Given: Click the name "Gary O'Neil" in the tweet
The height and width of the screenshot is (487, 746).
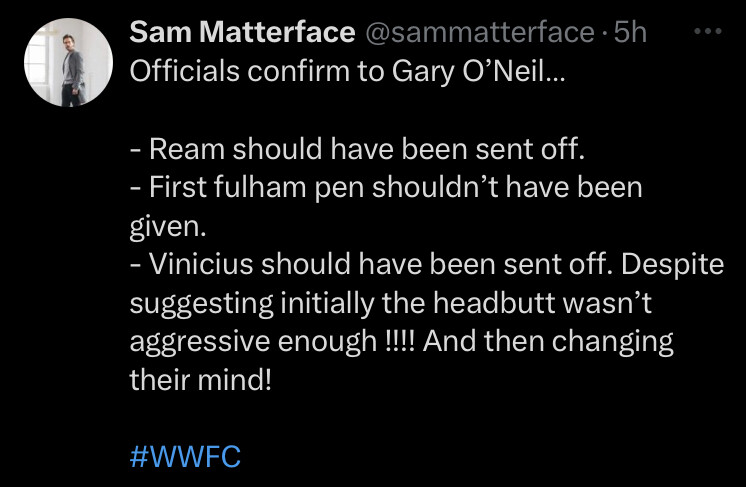Looking at the screenshot, I should [x=479, y=72].
